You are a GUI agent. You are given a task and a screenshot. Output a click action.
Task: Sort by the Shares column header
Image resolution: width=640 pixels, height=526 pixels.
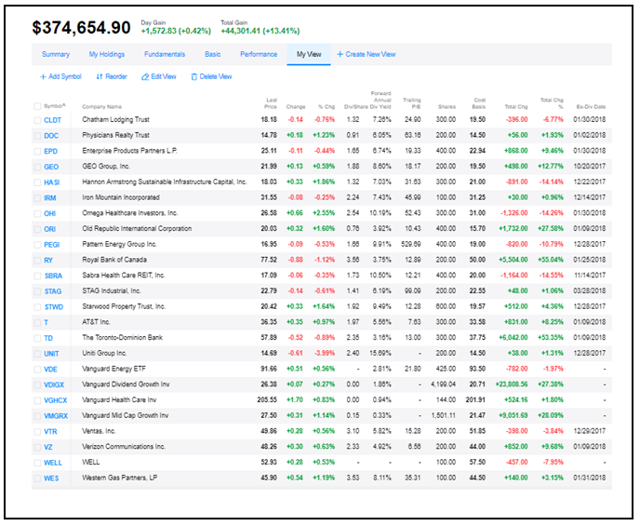tap(447, 107)
